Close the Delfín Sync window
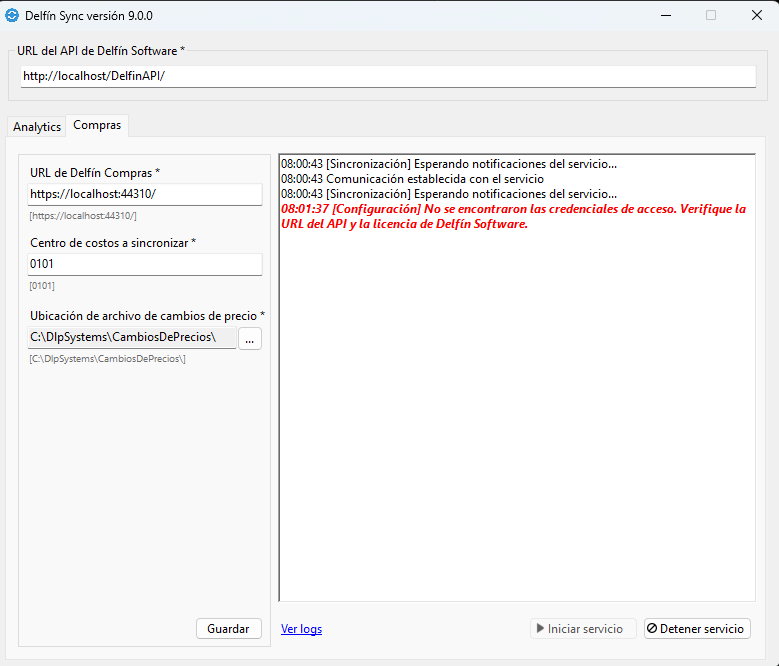The width and height of the screenshot is (779, 666). 757,15
